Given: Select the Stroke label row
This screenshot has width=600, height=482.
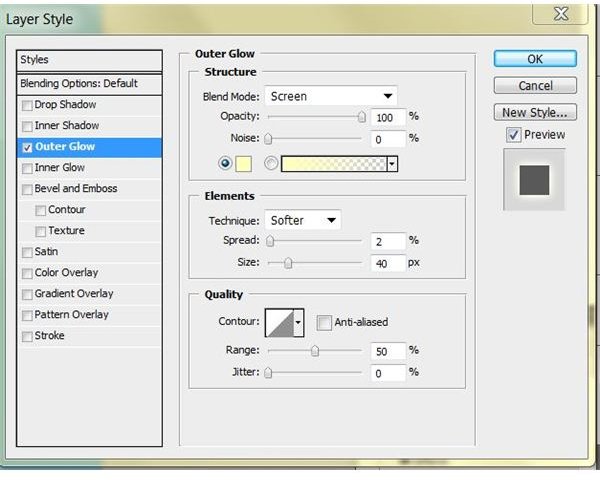Looking at the screenshot, I should 89,336.
